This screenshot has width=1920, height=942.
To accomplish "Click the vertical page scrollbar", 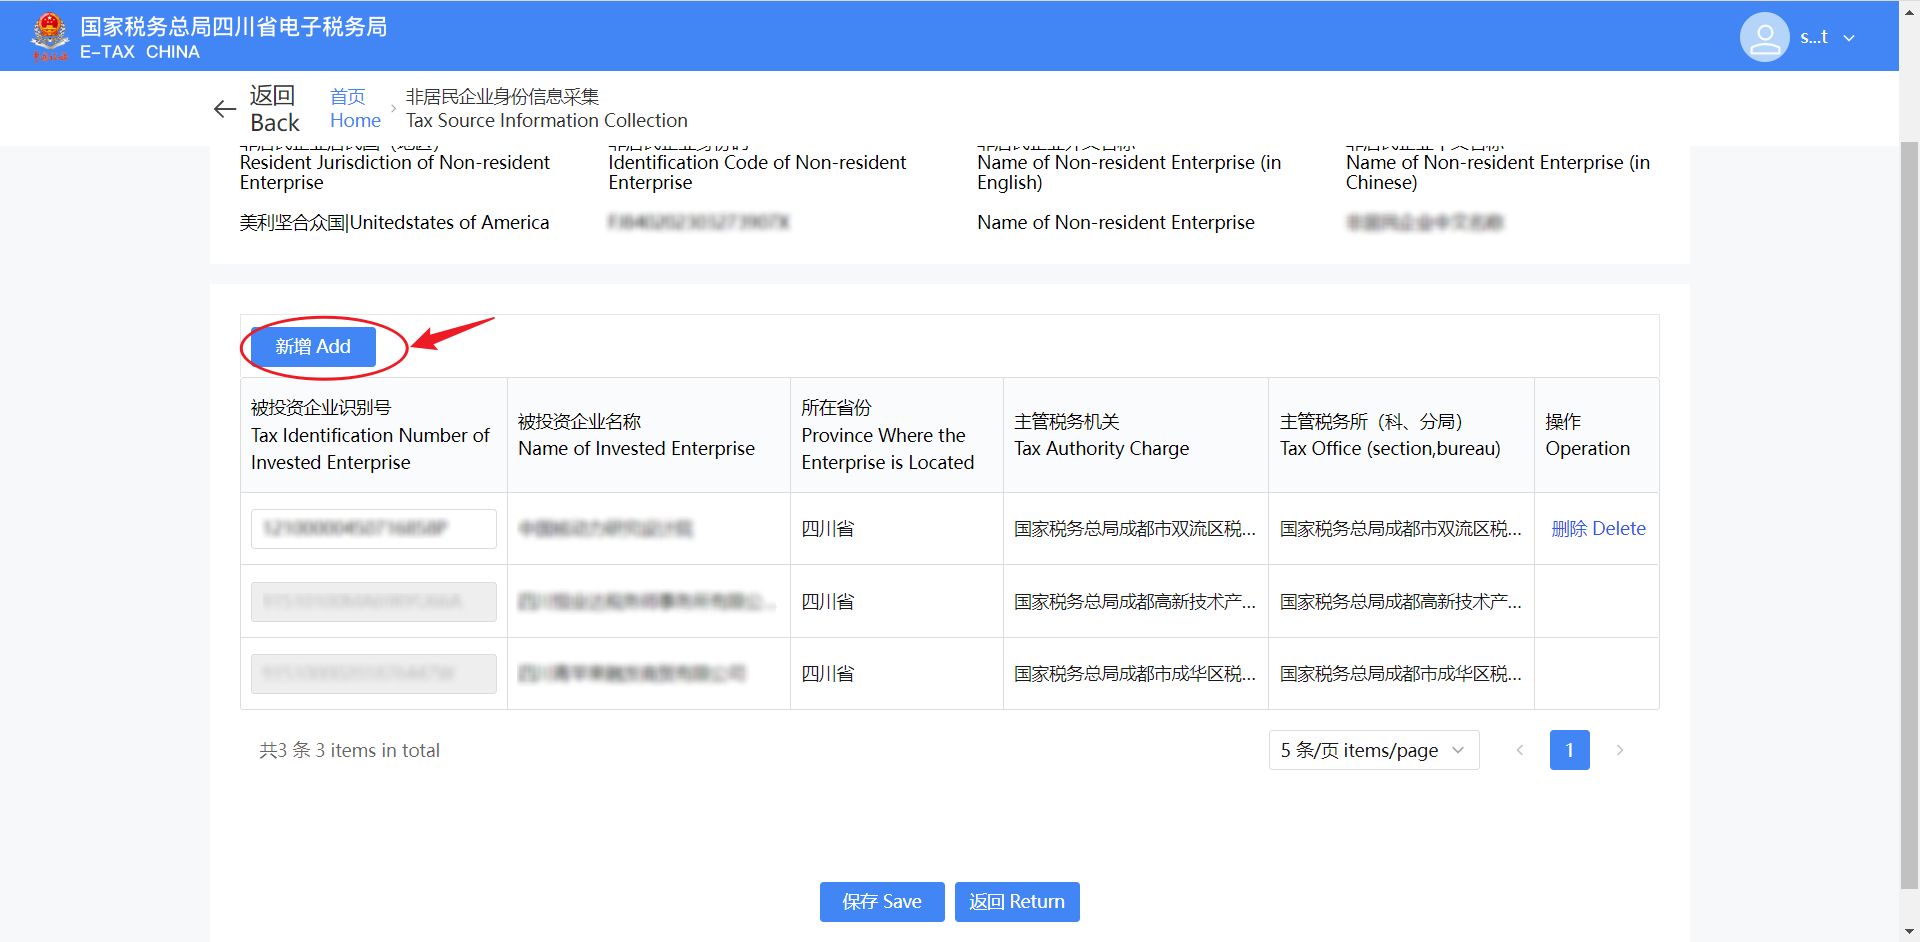I will (x=1909, y=500).
